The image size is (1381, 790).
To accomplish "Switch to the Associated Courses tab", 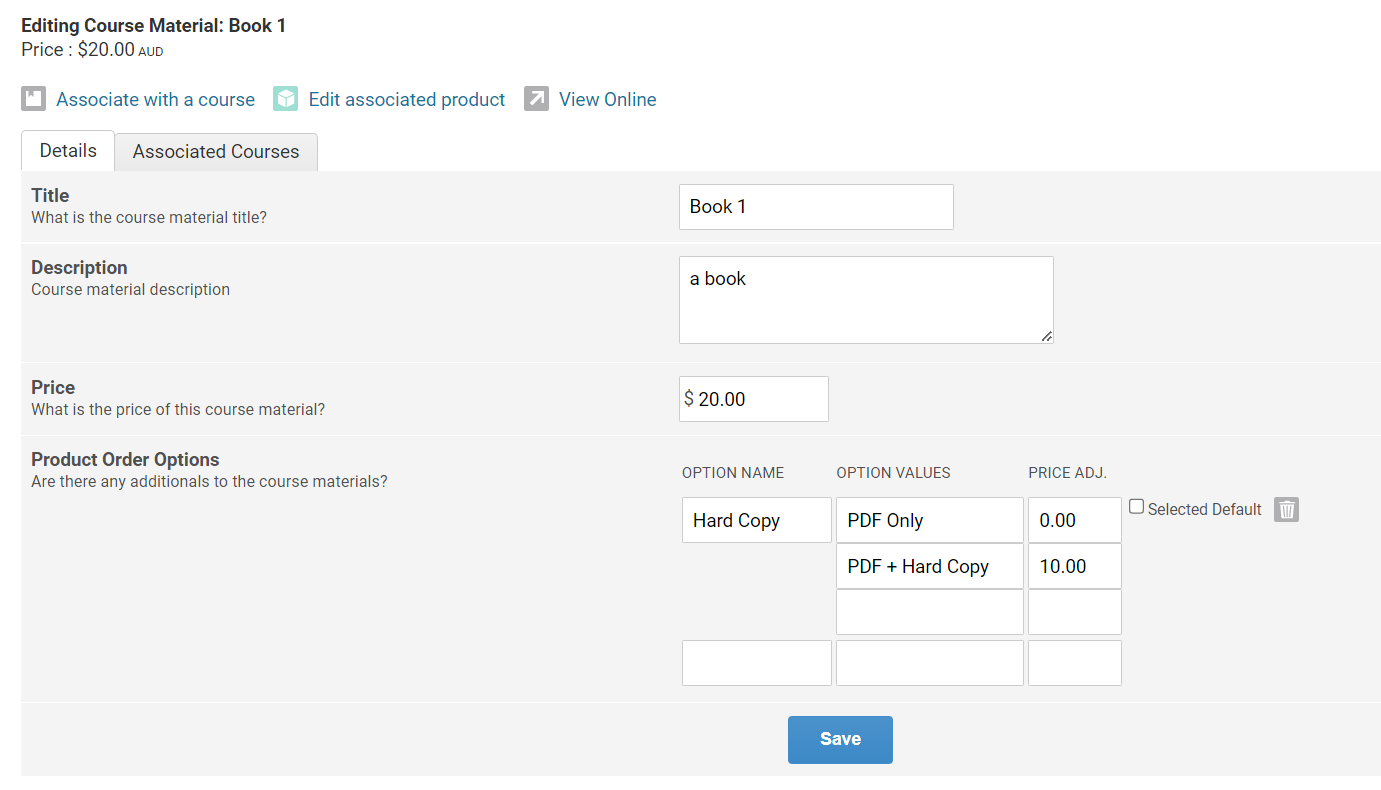I will [x=216, y=152].
